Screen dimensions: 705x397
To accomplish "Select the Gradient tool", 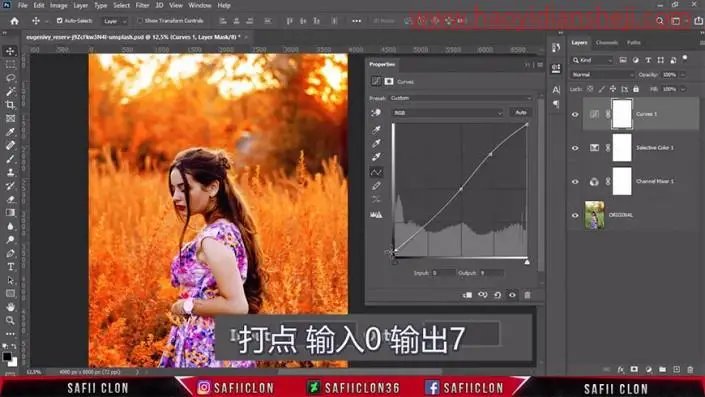I will [x=10, y=213].
